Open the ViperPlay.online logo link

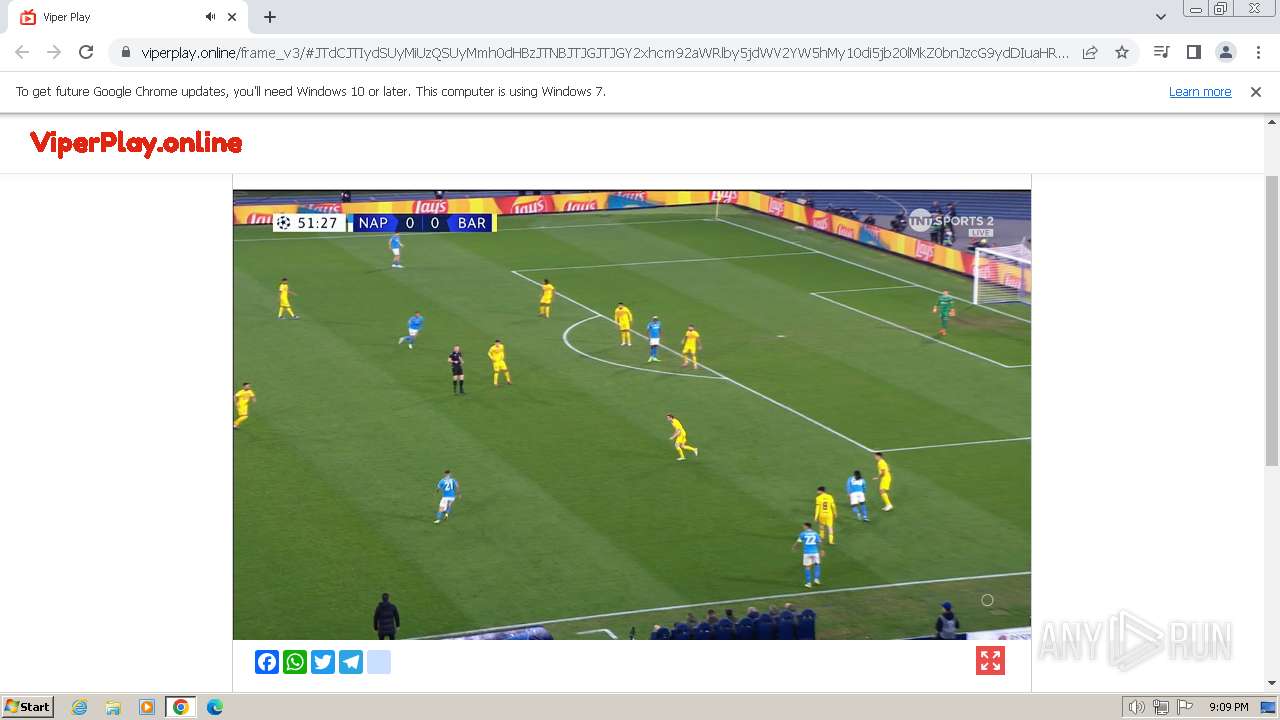136,143
